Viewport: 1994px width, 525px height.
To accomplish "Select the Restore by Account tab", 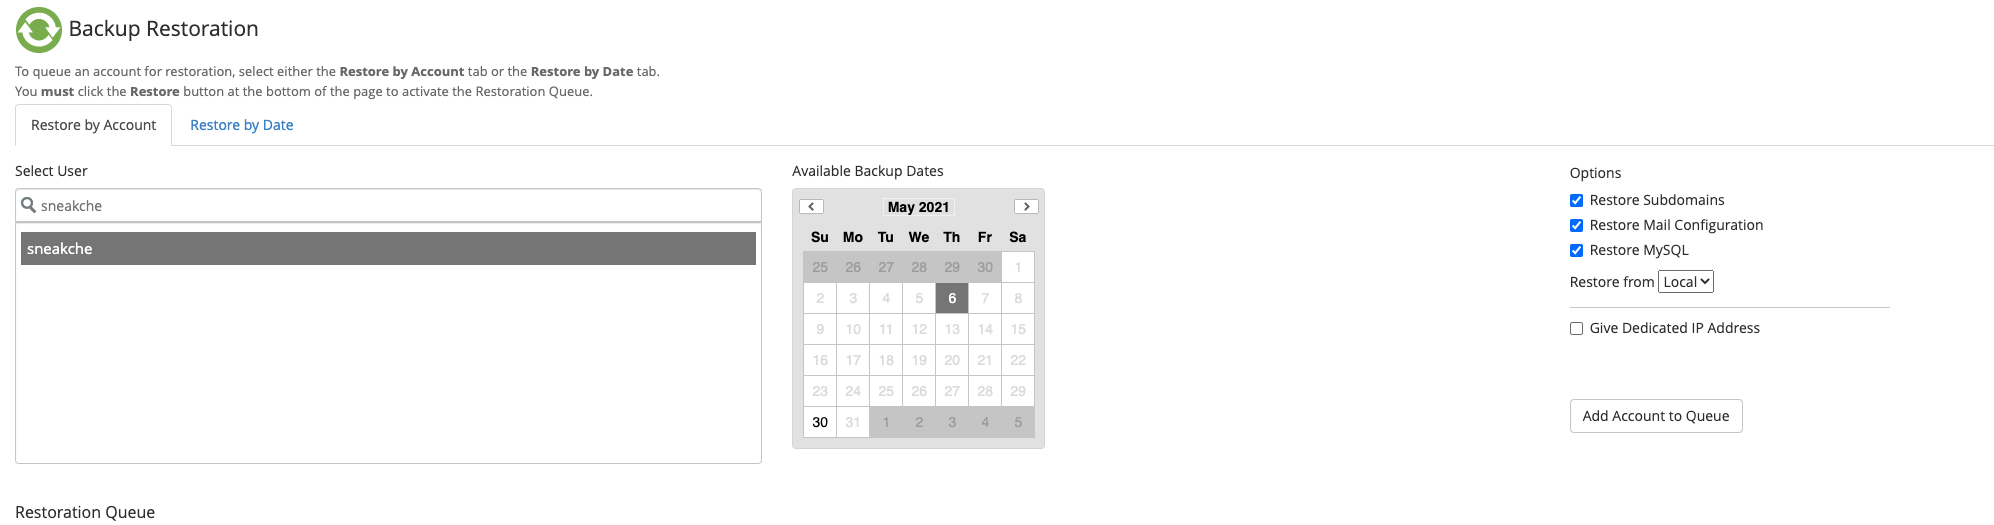I will click(94, 125).
